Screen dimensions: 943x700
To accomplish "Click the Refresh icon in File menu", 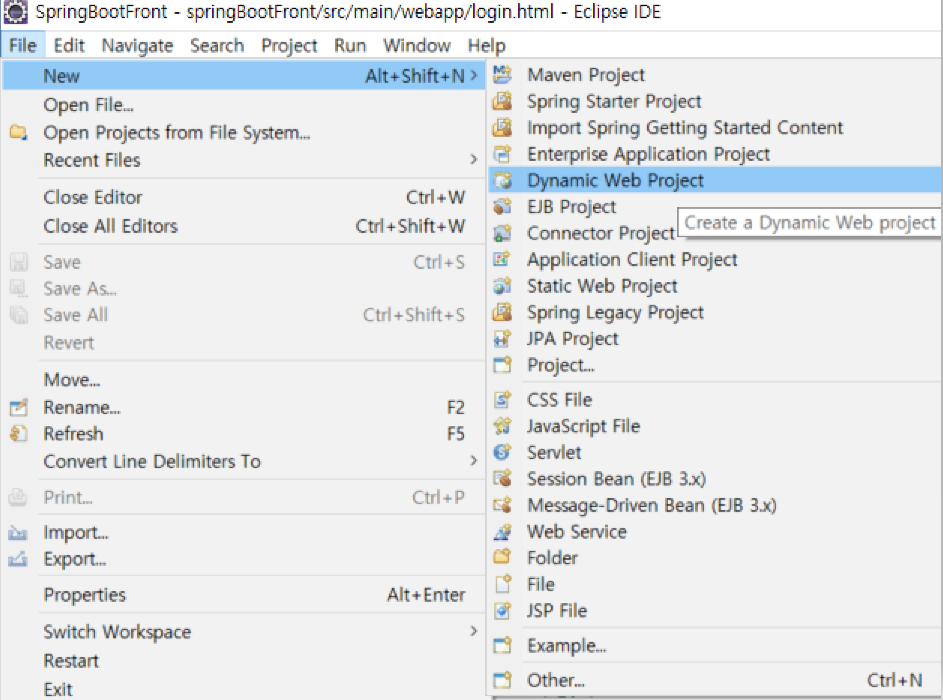I will coord(19,434).
